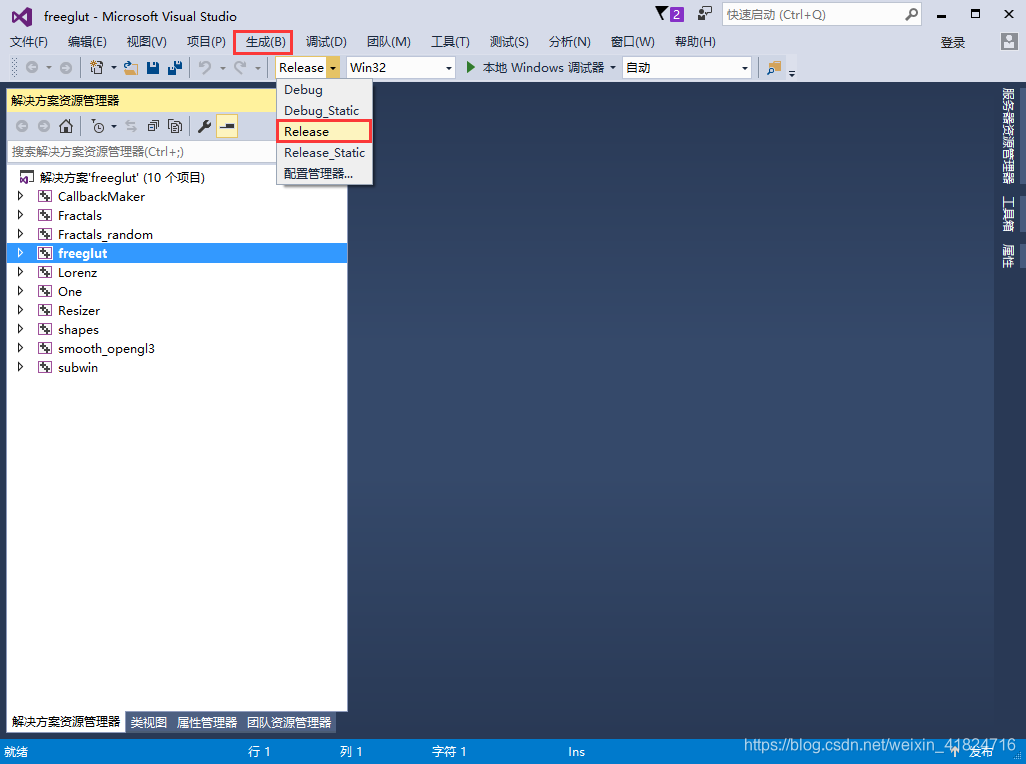
Task: Start debugging with the green play icon
Action: pos(470,67)
